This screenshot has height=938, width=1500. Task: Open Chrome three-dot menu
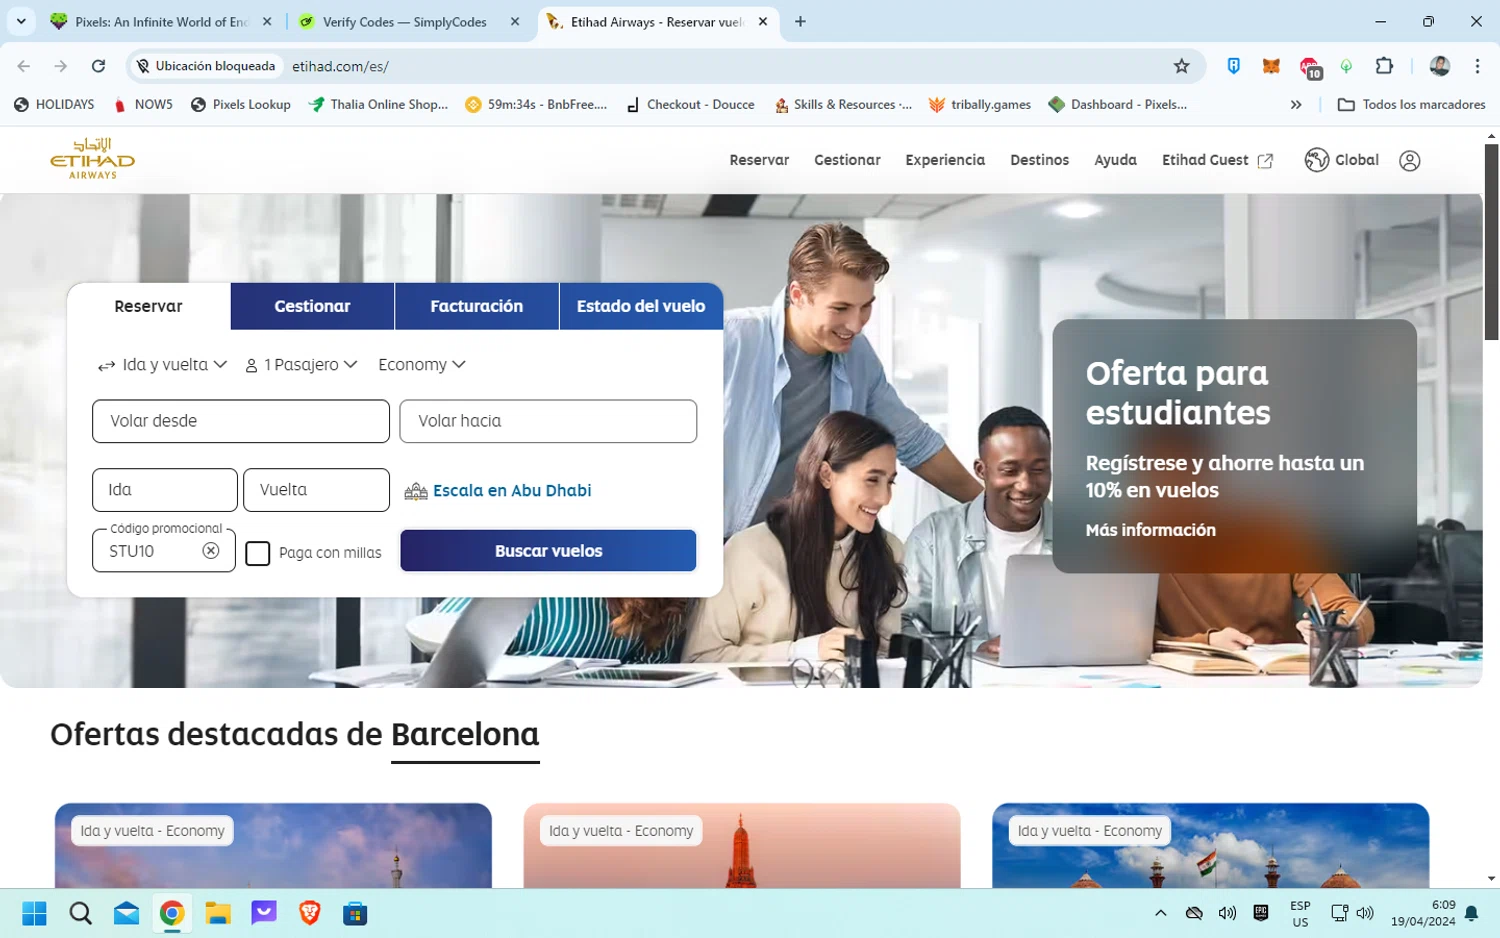click(1477, 66)
